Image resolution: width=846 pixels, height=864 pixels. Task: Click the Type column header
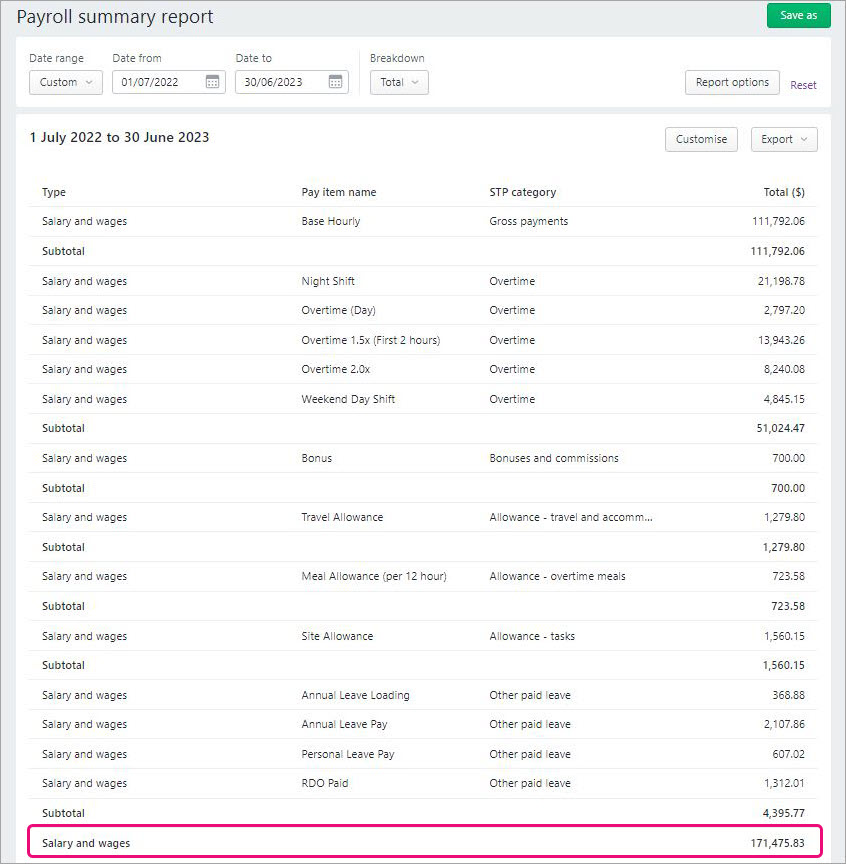pyautogui.click(x=53, y=192)
